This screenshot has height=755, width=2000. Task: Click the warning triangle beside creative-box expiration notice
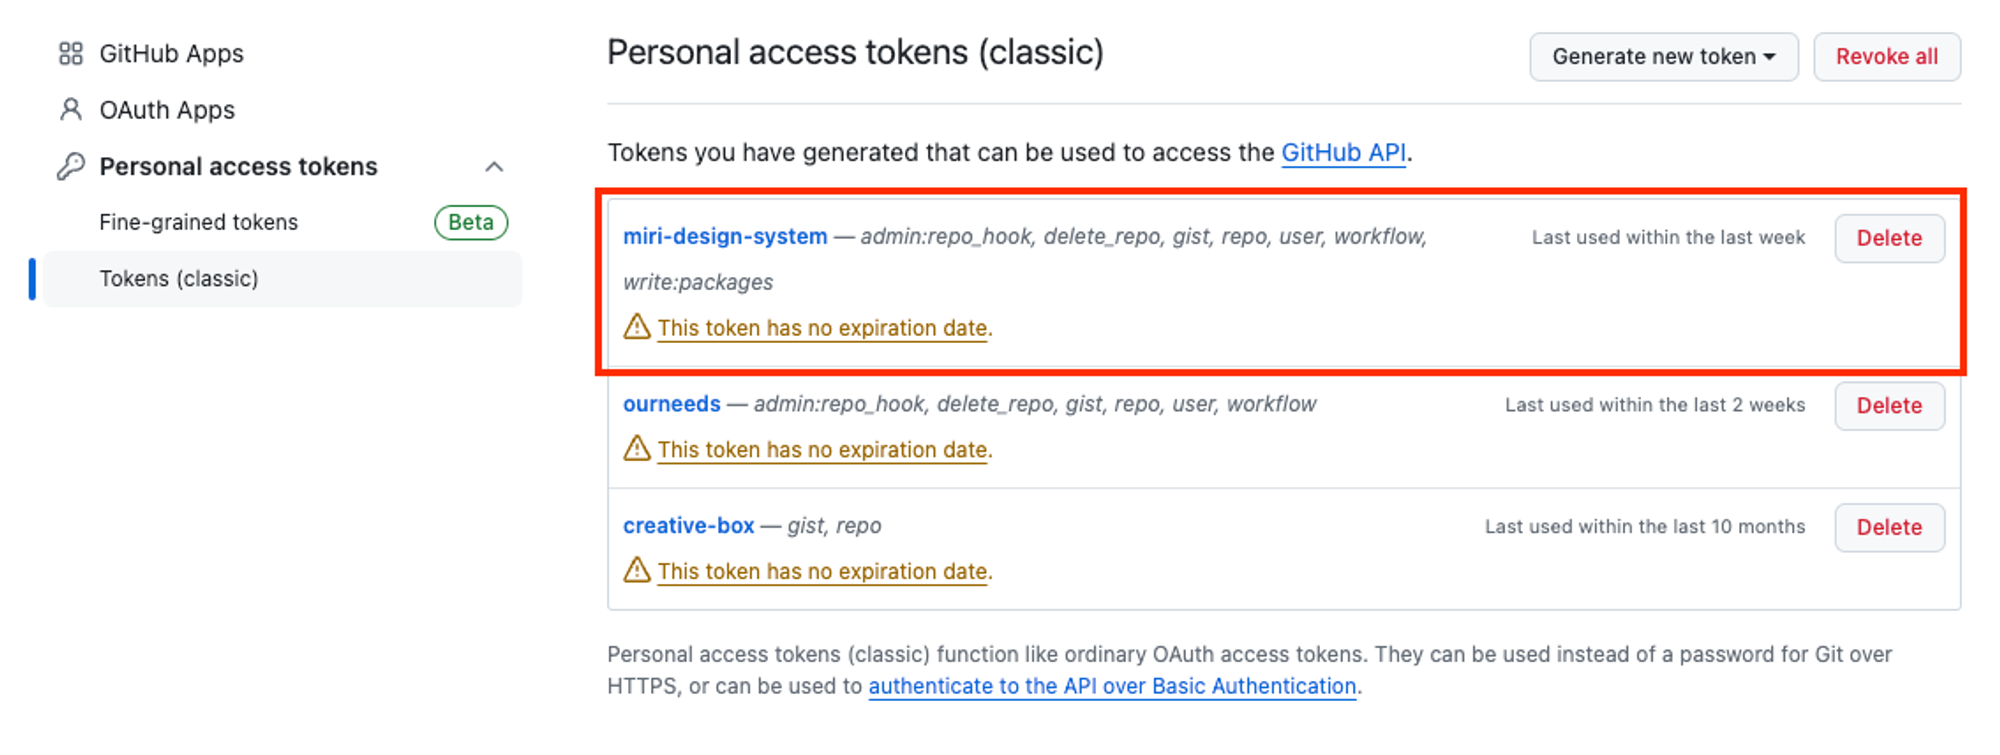coord(637,571)
